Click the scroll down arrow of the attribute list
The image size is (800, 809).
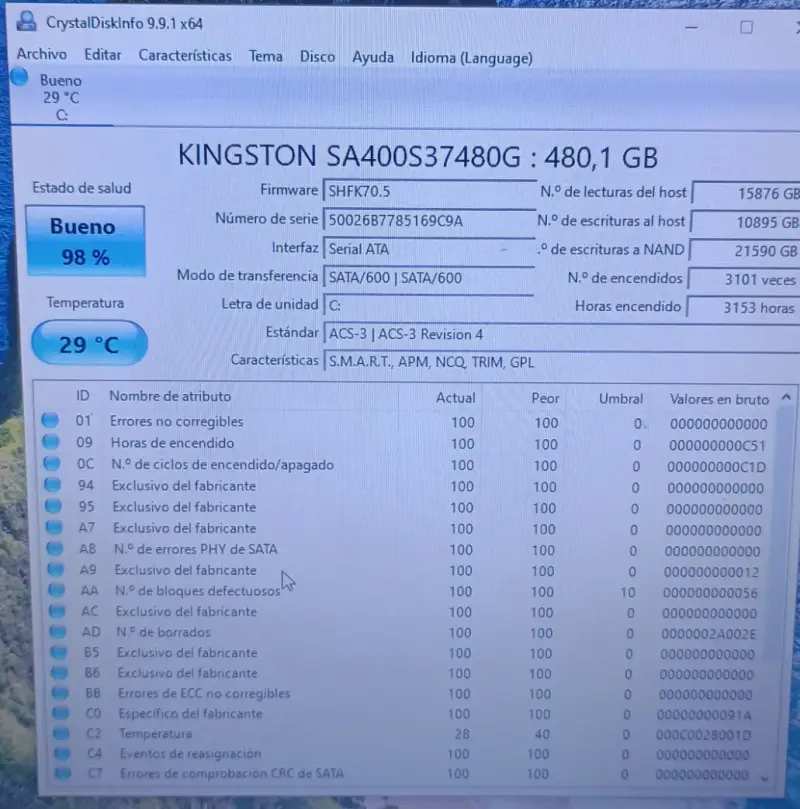click(x=765, y=778)
